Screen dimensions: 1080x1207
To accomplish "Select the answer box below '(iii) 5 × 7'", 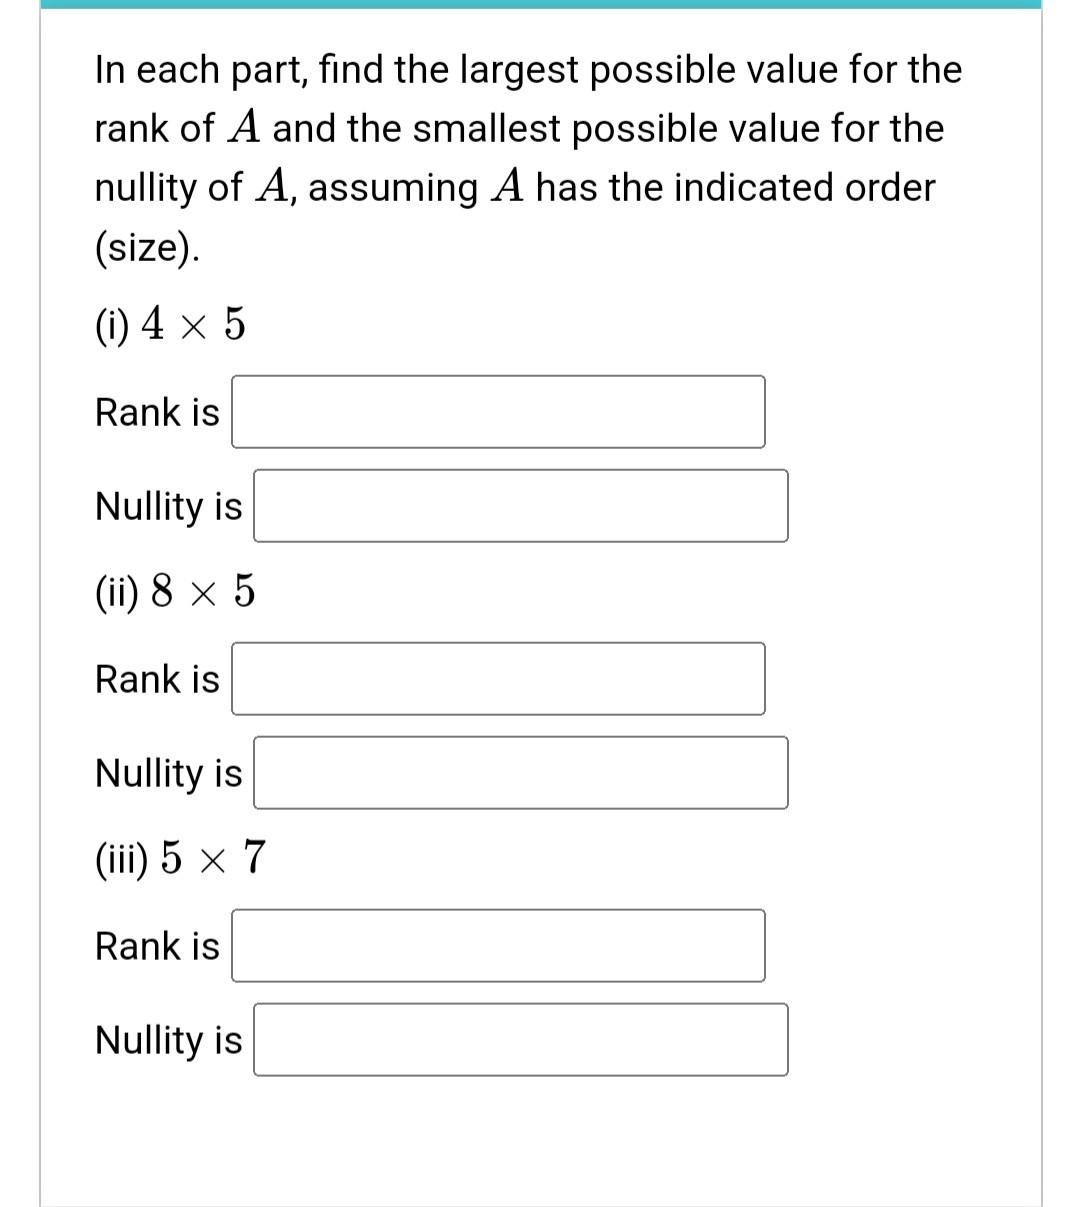I will point(497,946).
